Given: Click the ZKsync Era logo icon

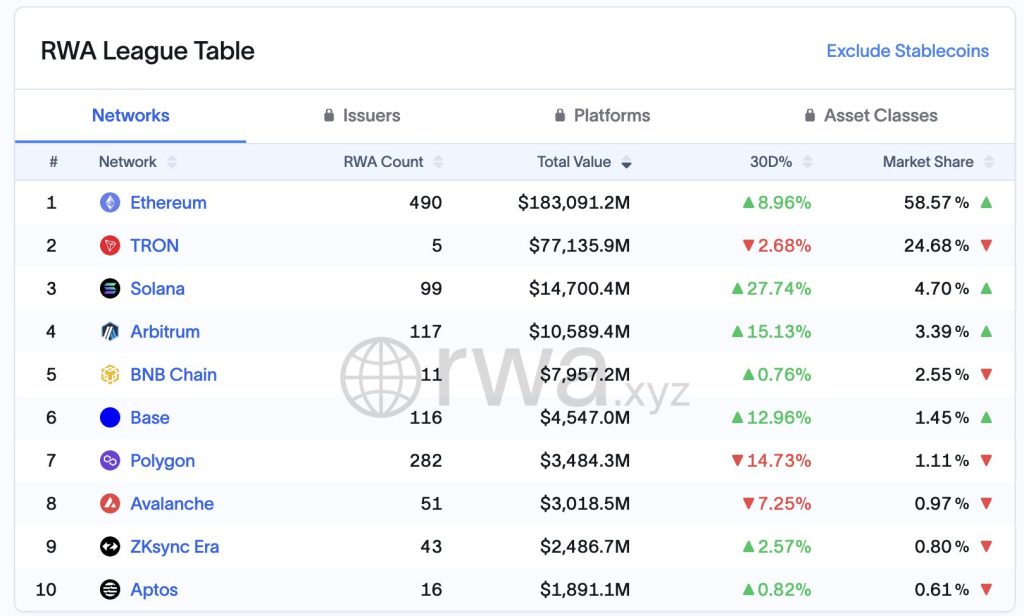Looking at the screenshot, I should 110,547.
